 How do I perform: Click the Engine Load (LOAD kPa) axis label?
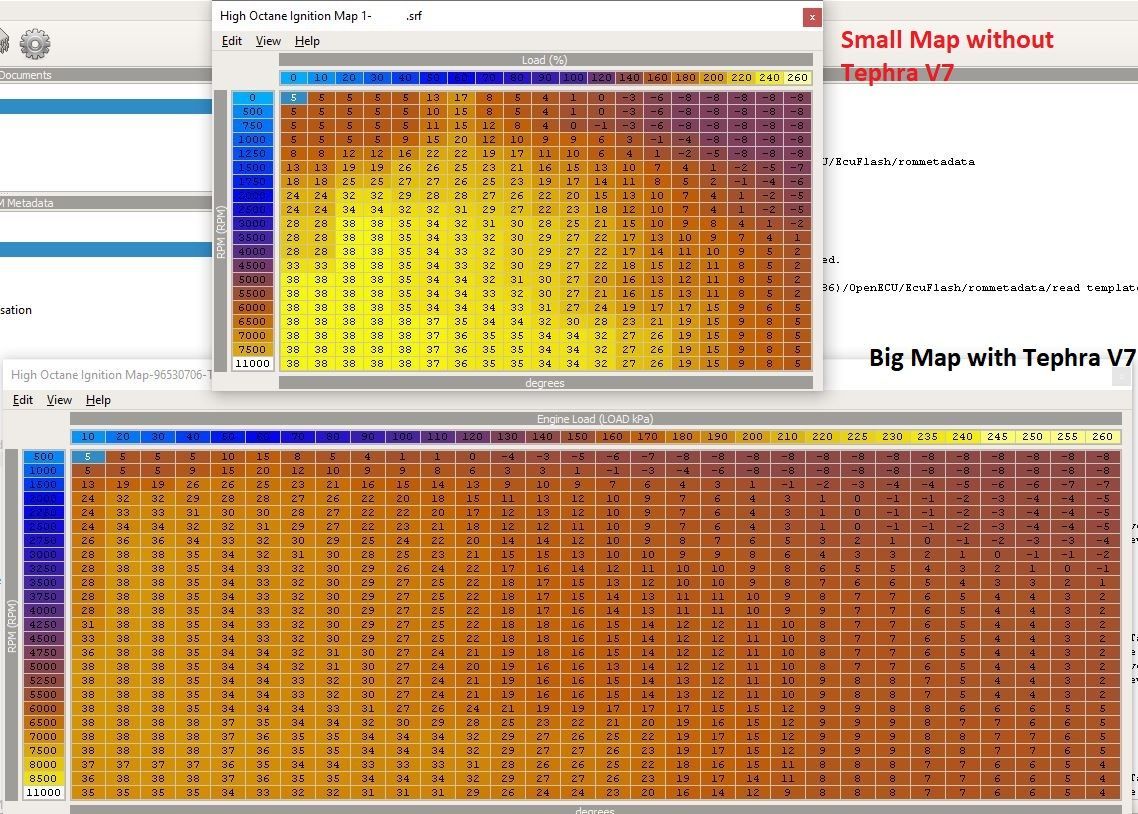click(595, 419)
